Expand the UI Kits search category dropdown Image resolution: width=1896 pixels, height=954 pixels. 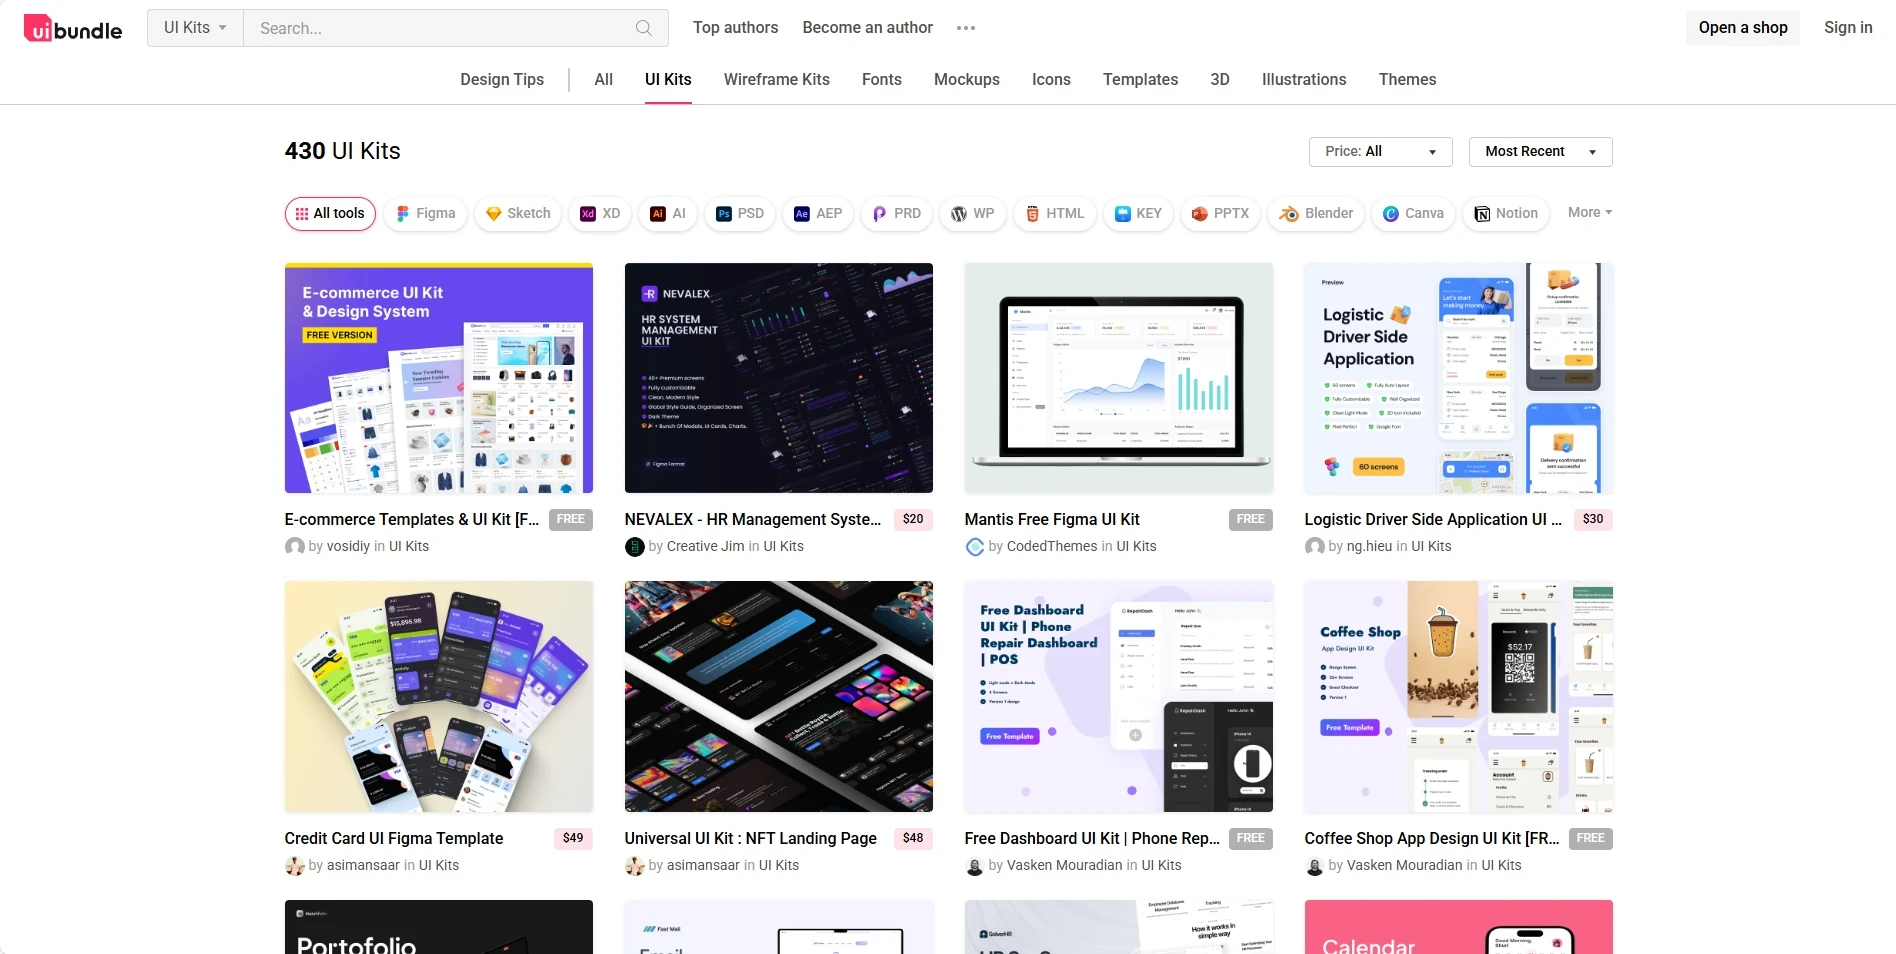tap(195, 28)
